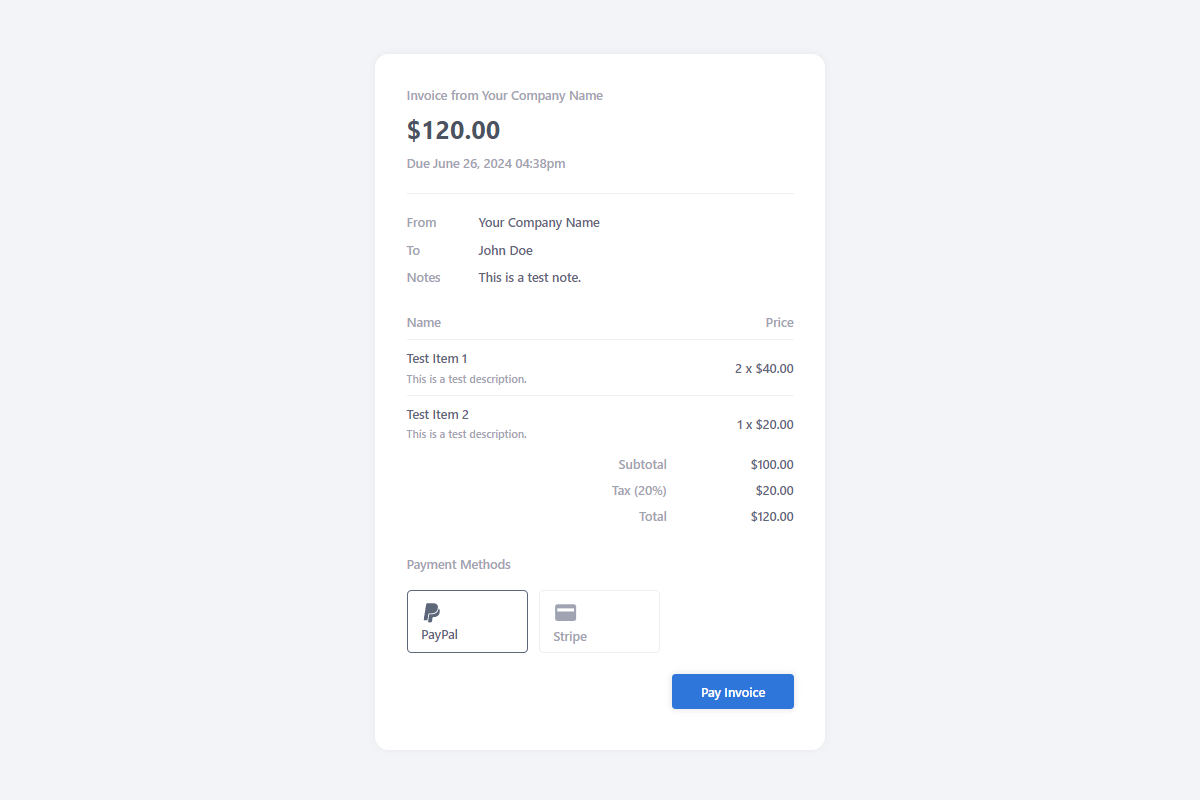Click the "Invoice from Your Company Name" heading
Image resolution: width=1200 pixels, height=800 pixels.
pyautogui.click(x=505, y=96)
